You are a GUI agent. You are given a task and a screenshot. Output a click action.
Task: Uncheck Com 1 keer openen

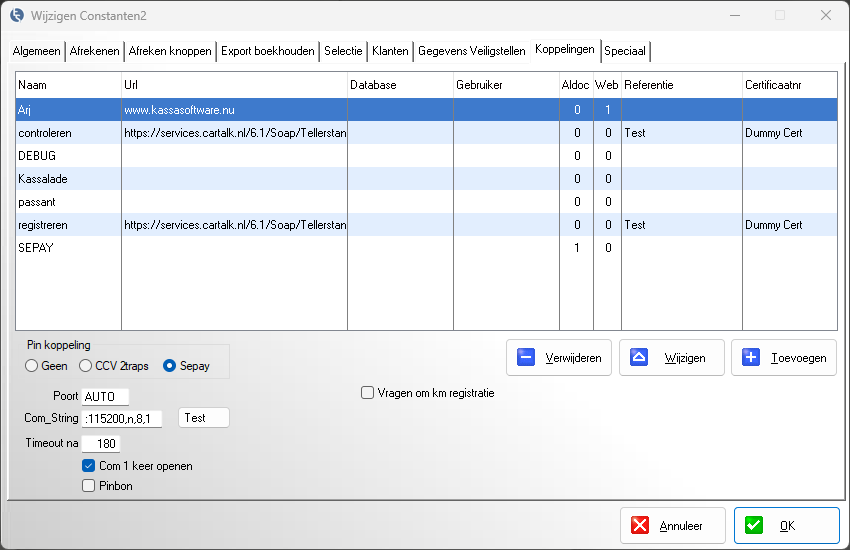click(89, 466)
